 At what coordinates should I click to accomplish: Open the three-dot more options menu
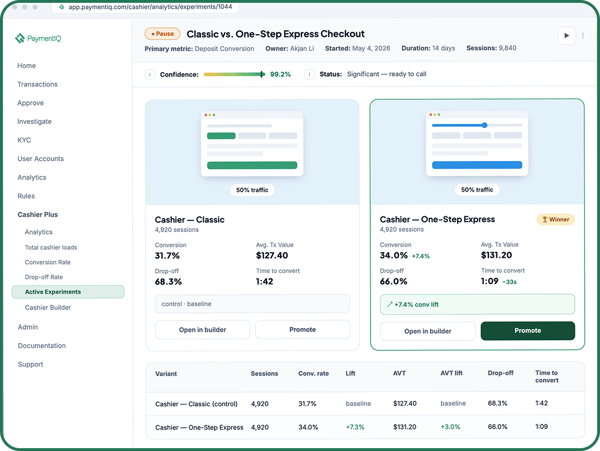[583, 36]
